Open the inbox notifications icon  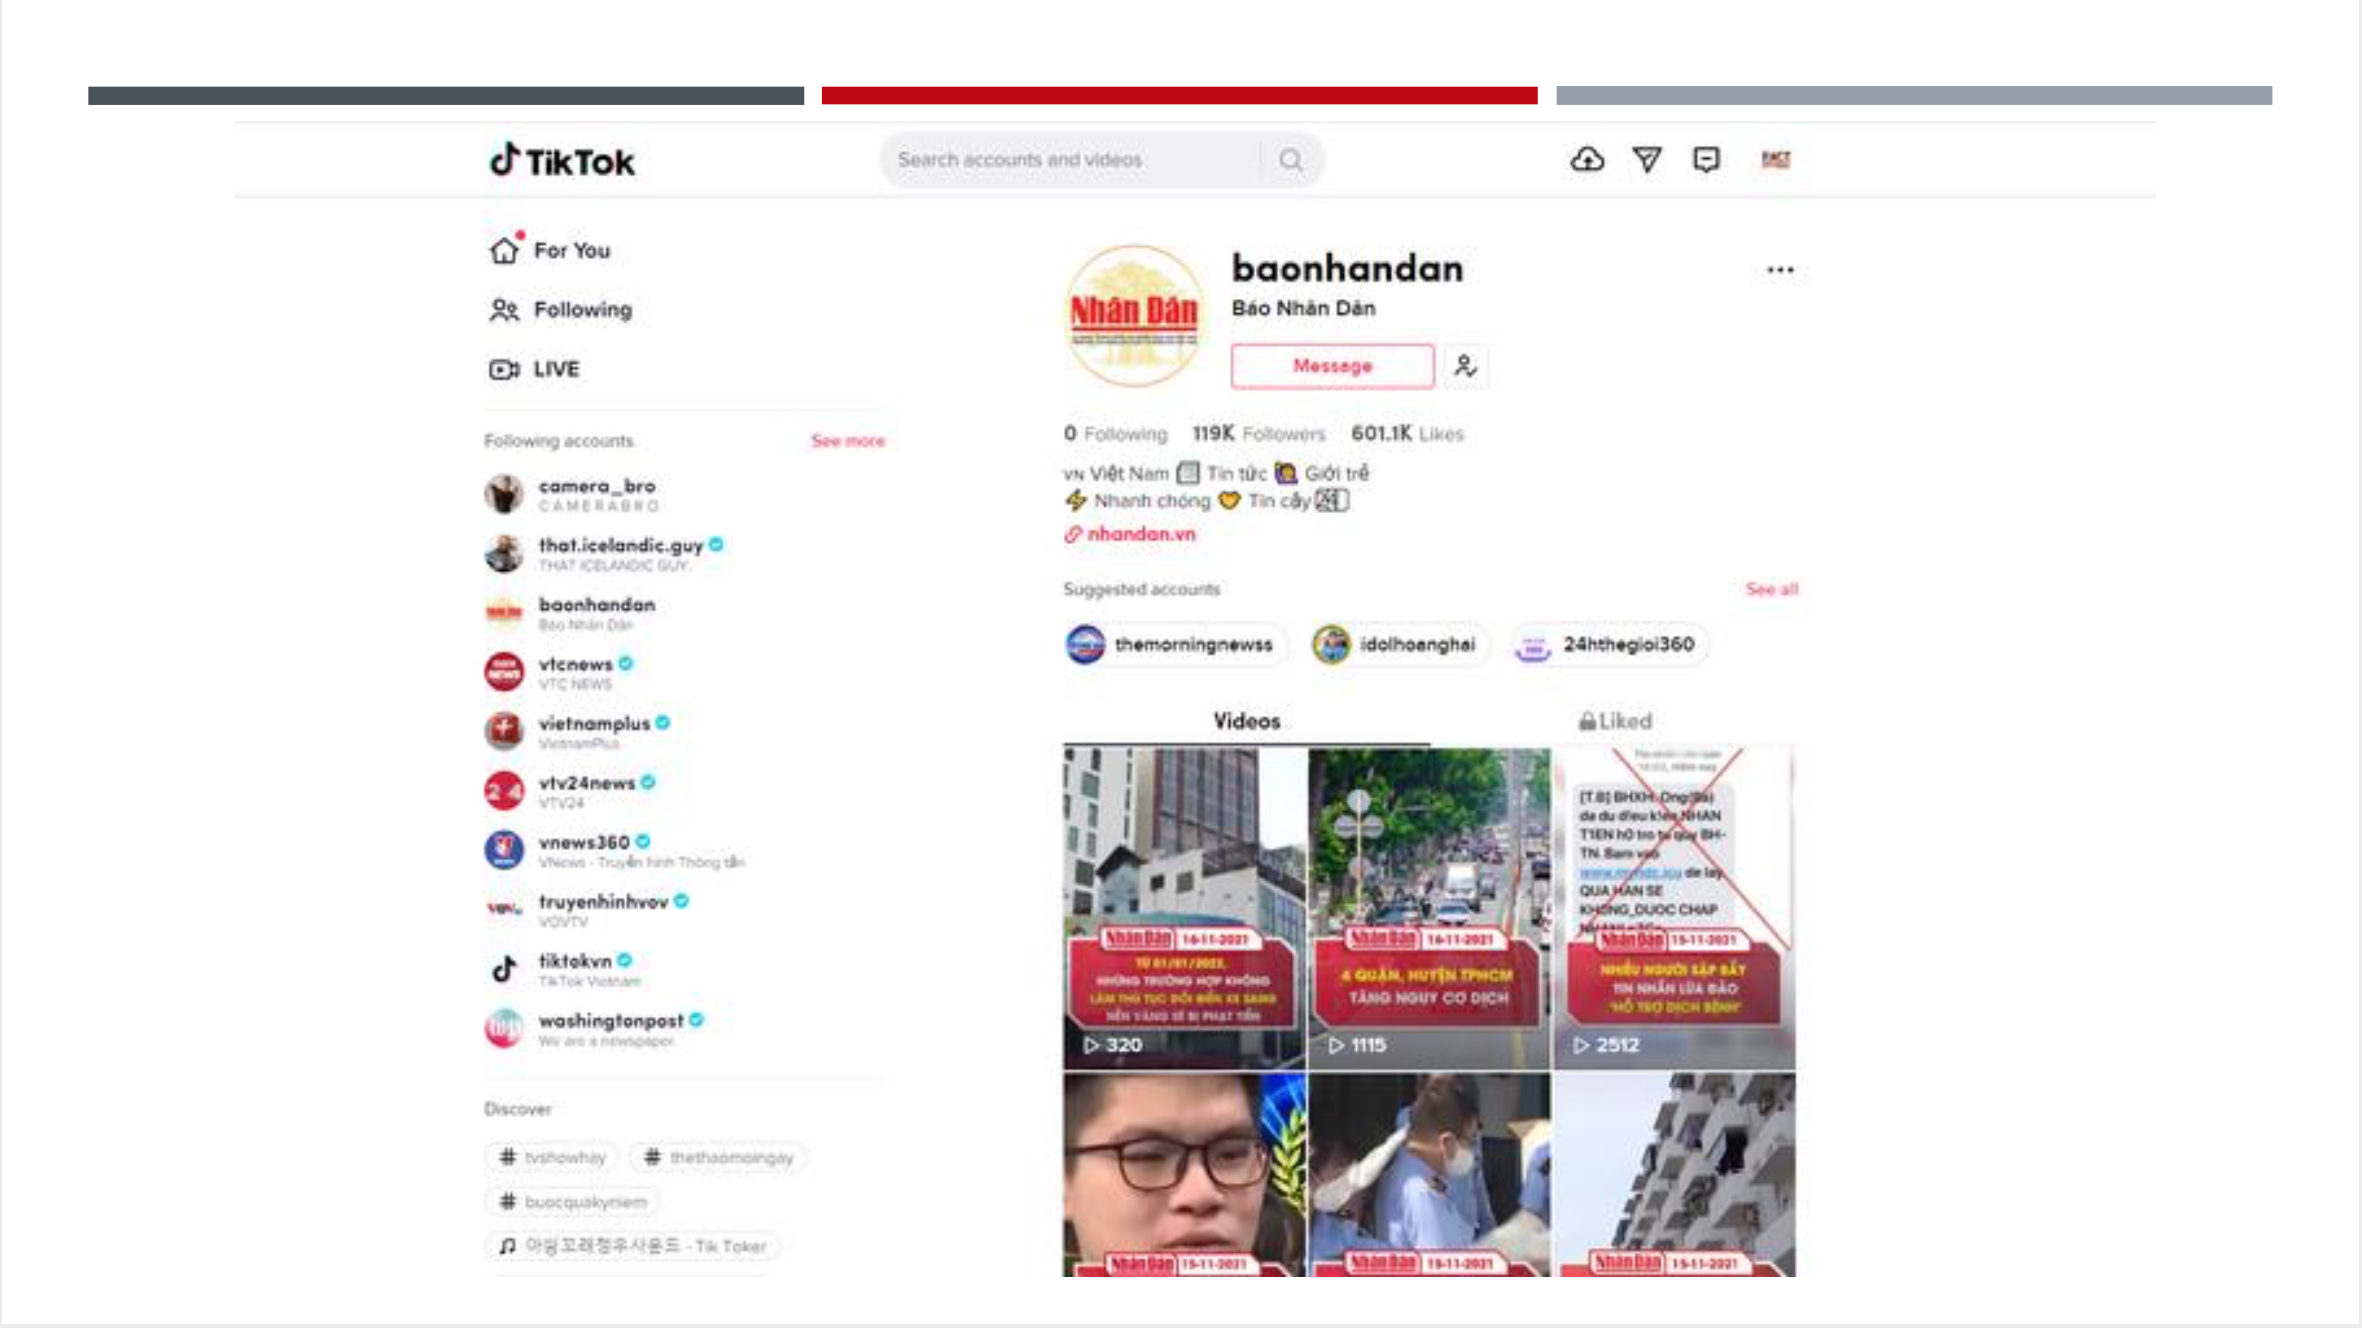[1706, 159]
